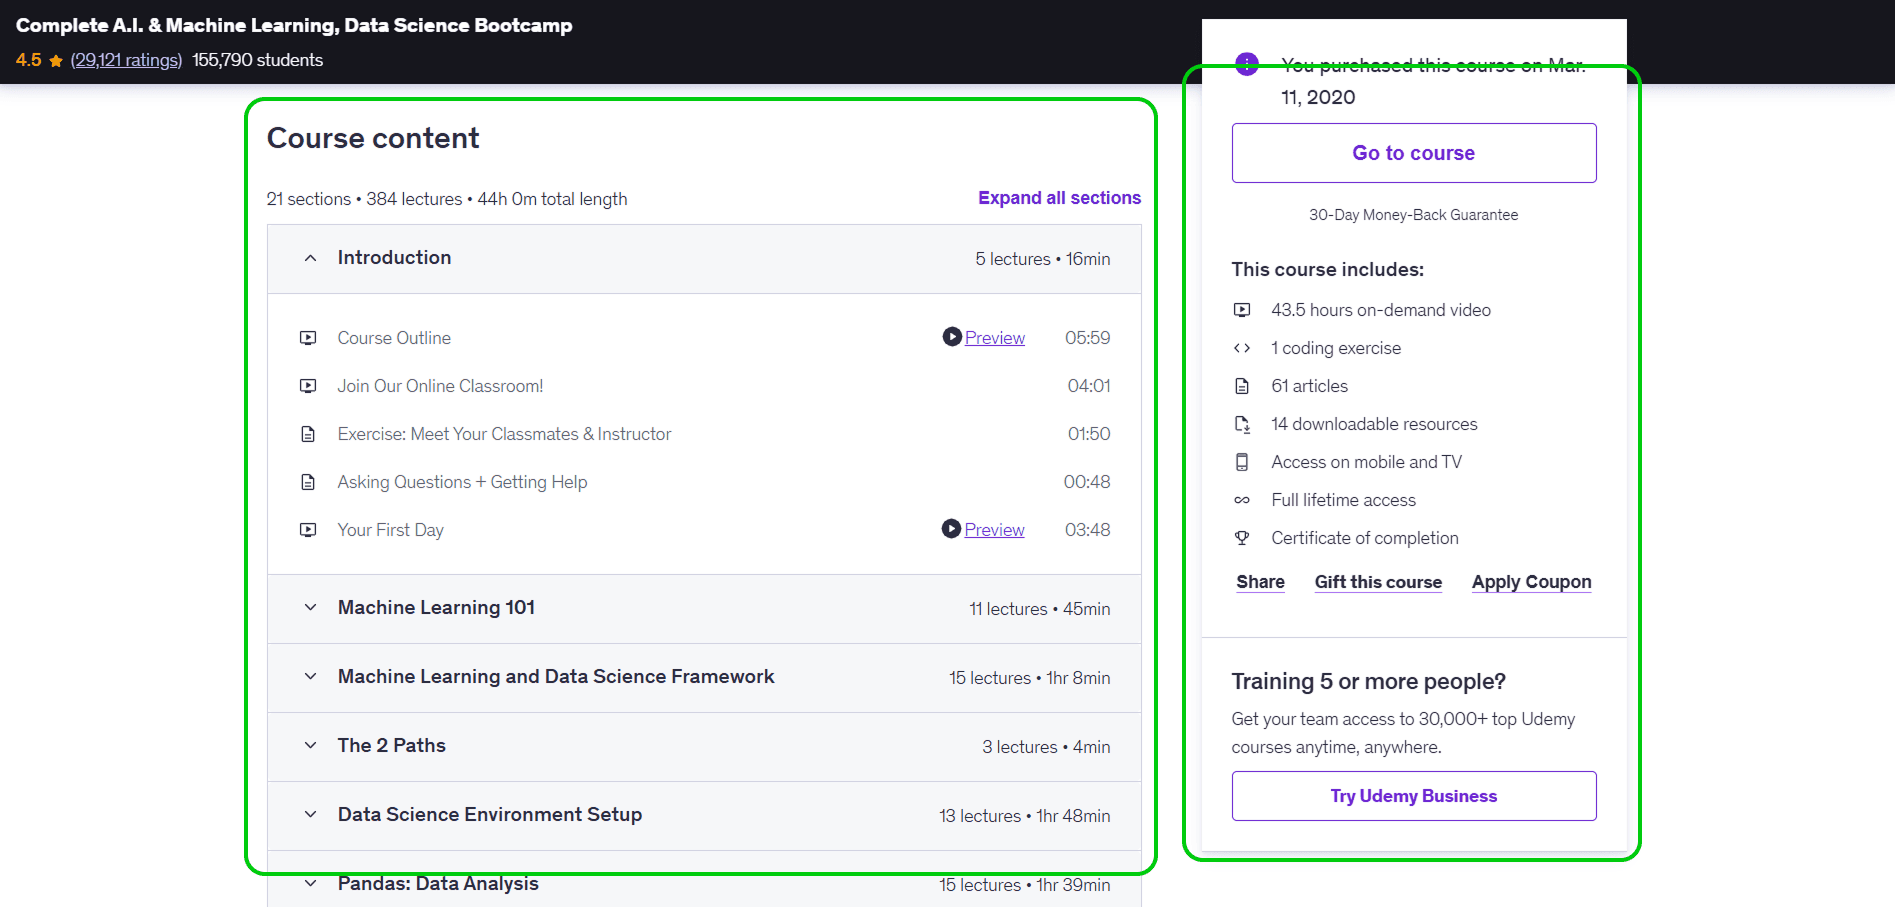The height and width of the screenshot is (907, 1895).
Task: Click the 11 lectures • 45min label
Action: tap(1039, 609)
